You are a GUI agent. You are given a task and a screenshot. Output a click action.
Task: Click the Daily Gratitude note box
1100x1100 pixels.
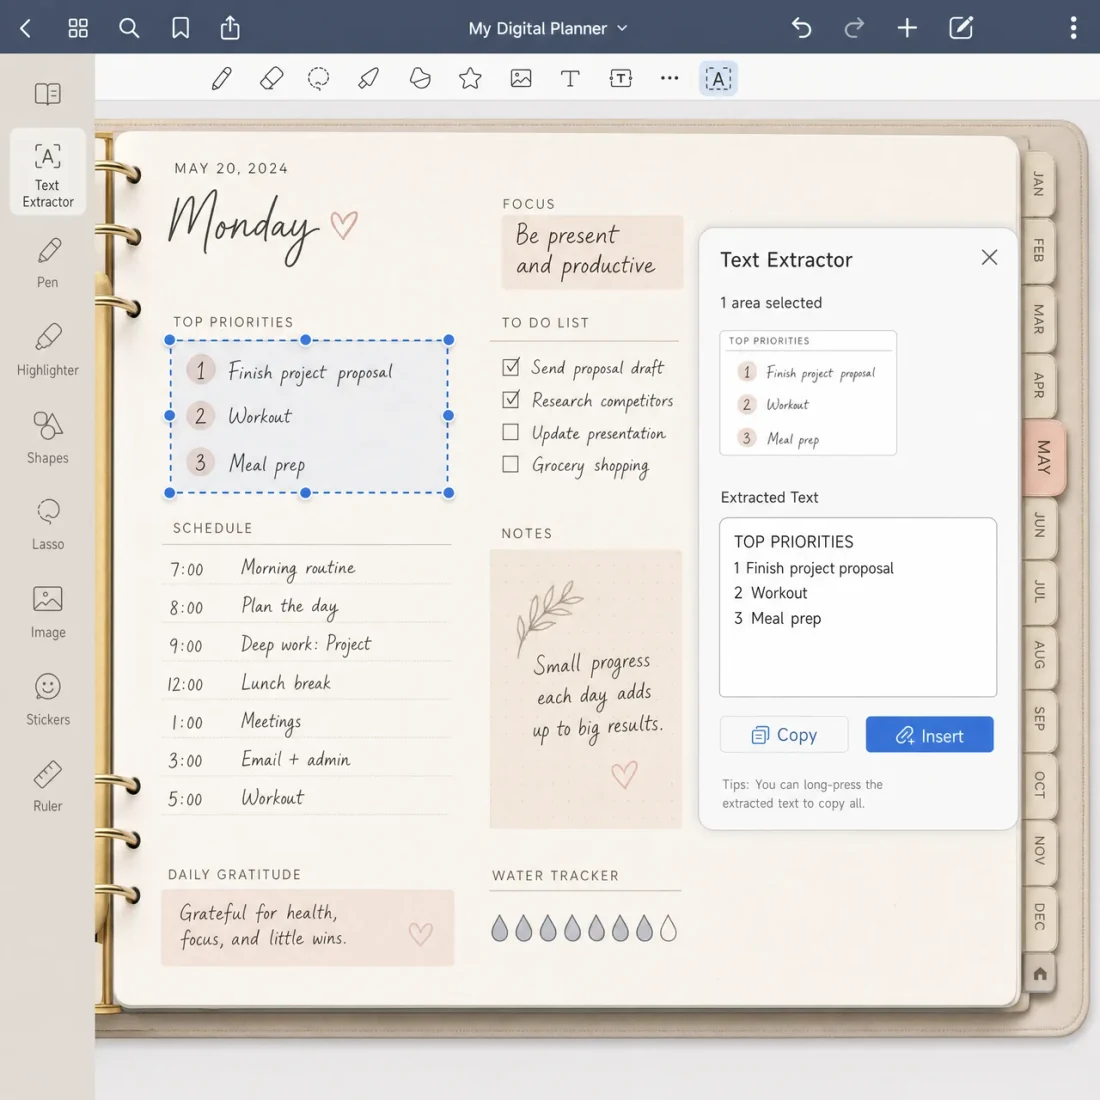click(x=307, y=927)
